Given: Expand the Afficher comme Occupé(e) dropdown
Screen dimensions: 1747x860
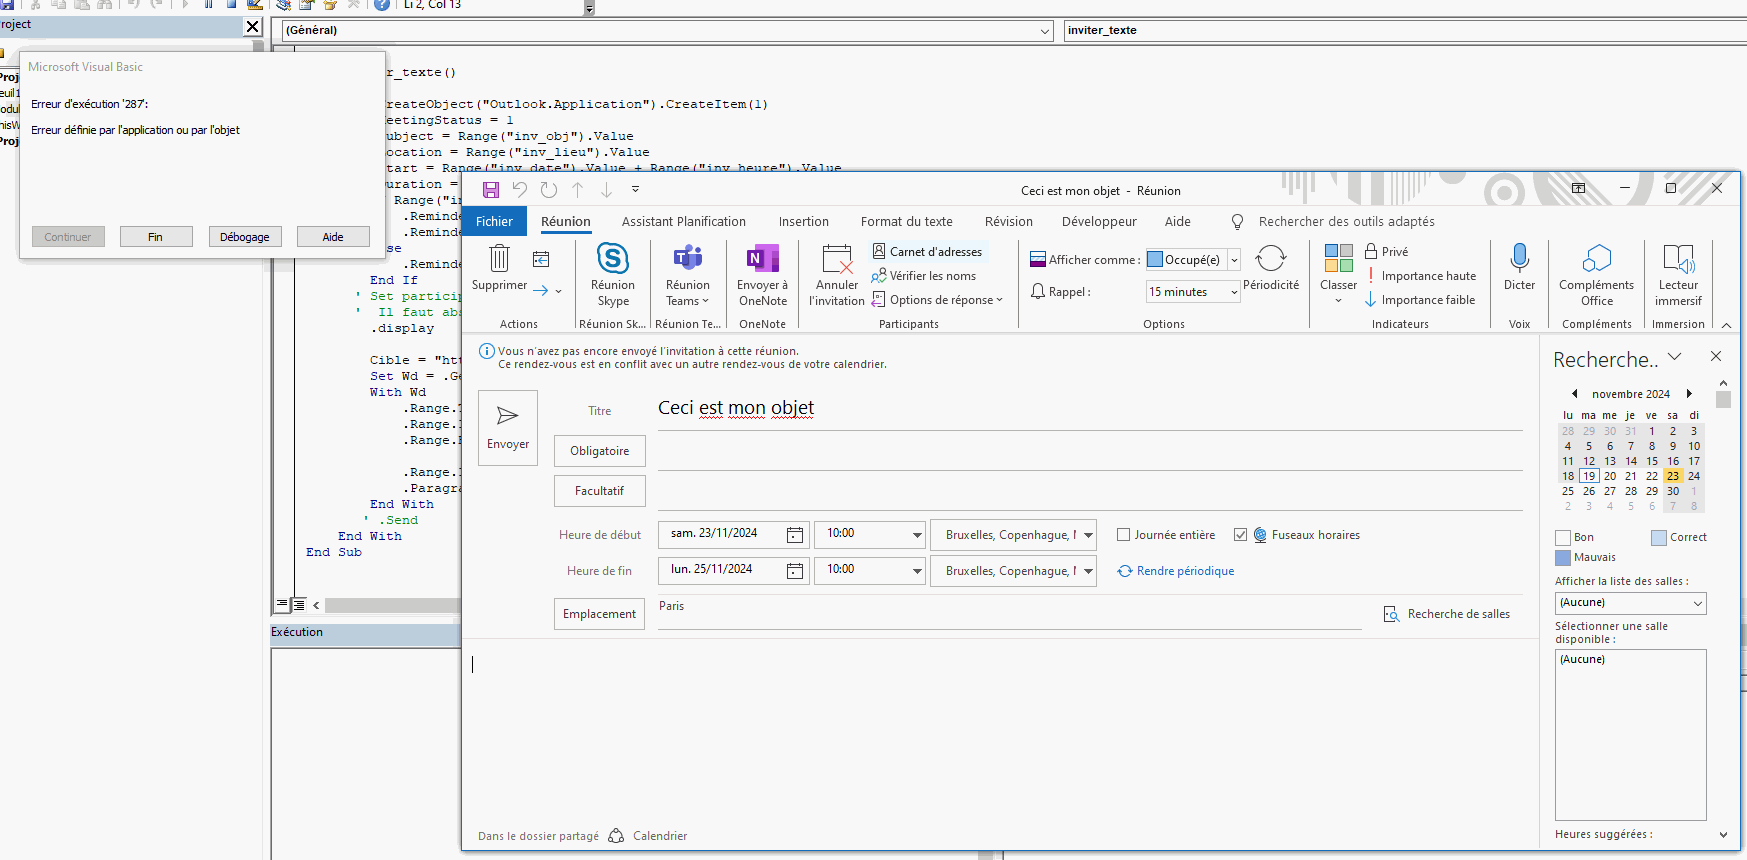Looking at the screenshot, I should tap(1234, 260).
